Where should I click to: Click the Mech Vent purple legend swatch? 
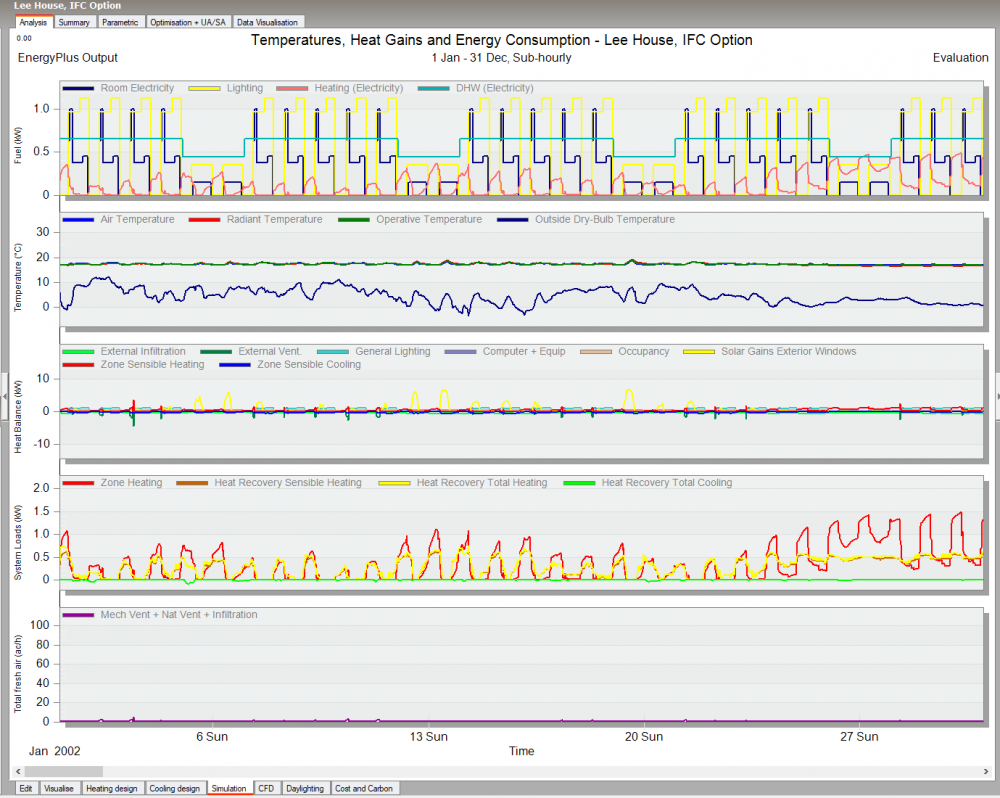click(78, 615)
